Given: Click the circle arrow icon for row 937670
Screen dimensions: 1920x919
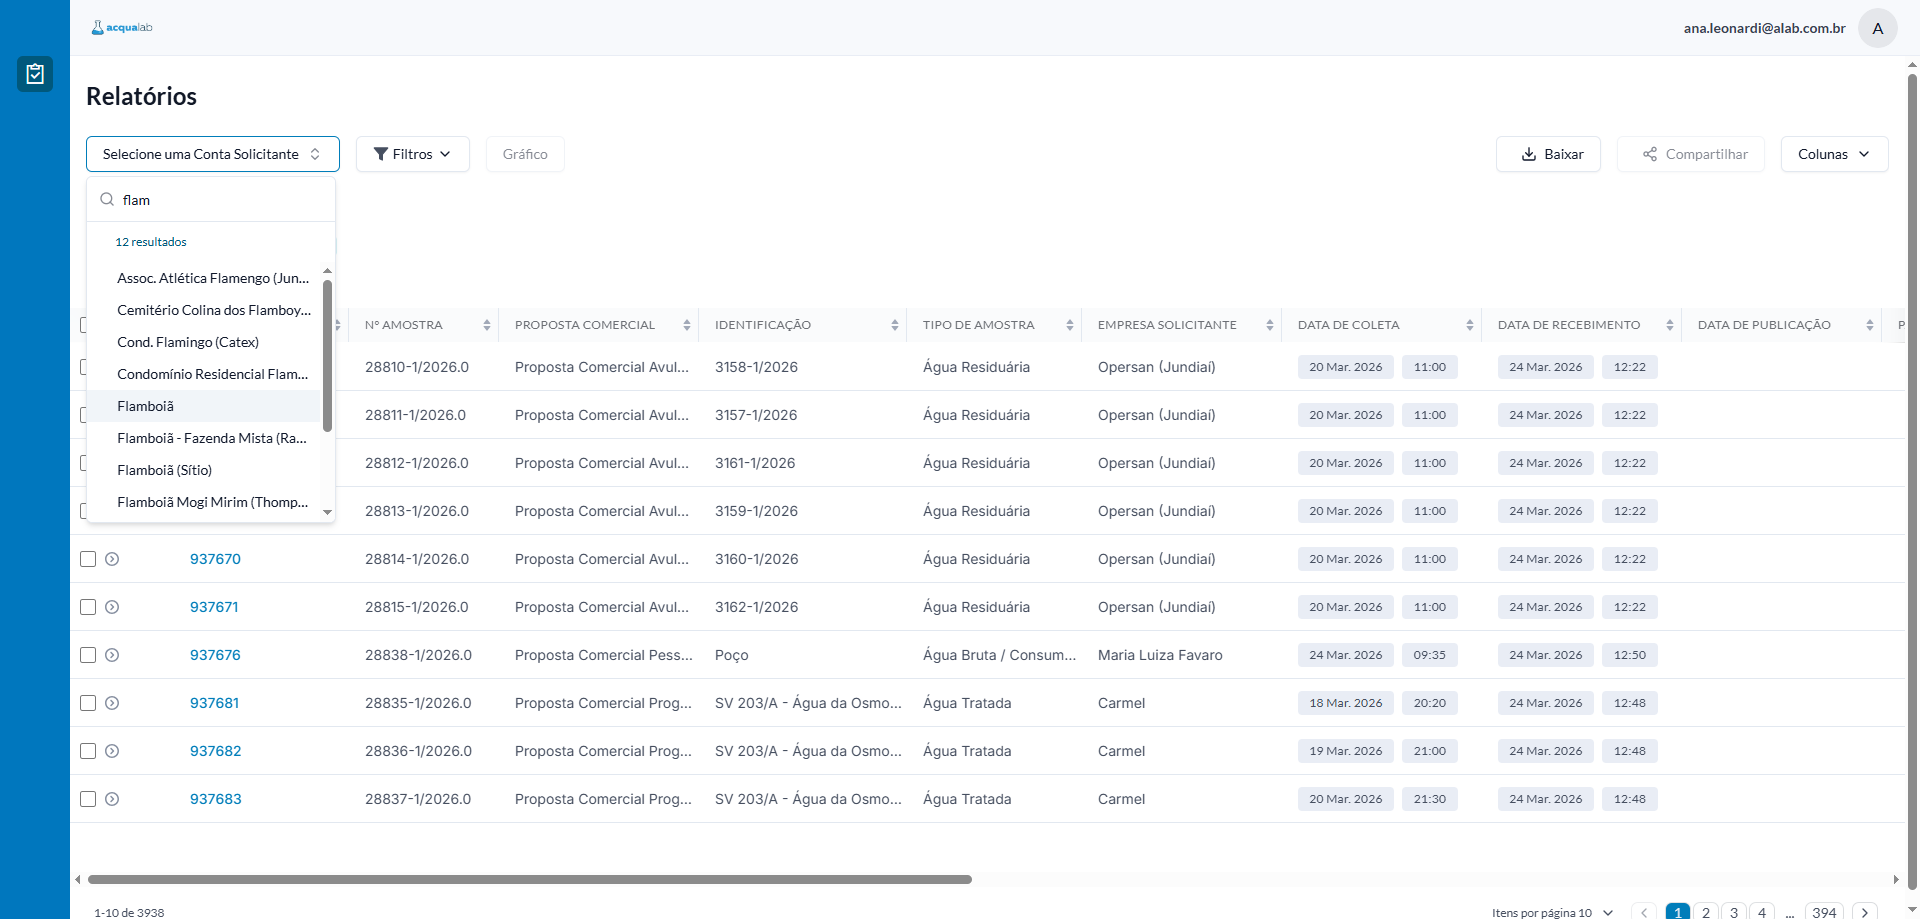Looking at the screenshot, I should 112,559.
